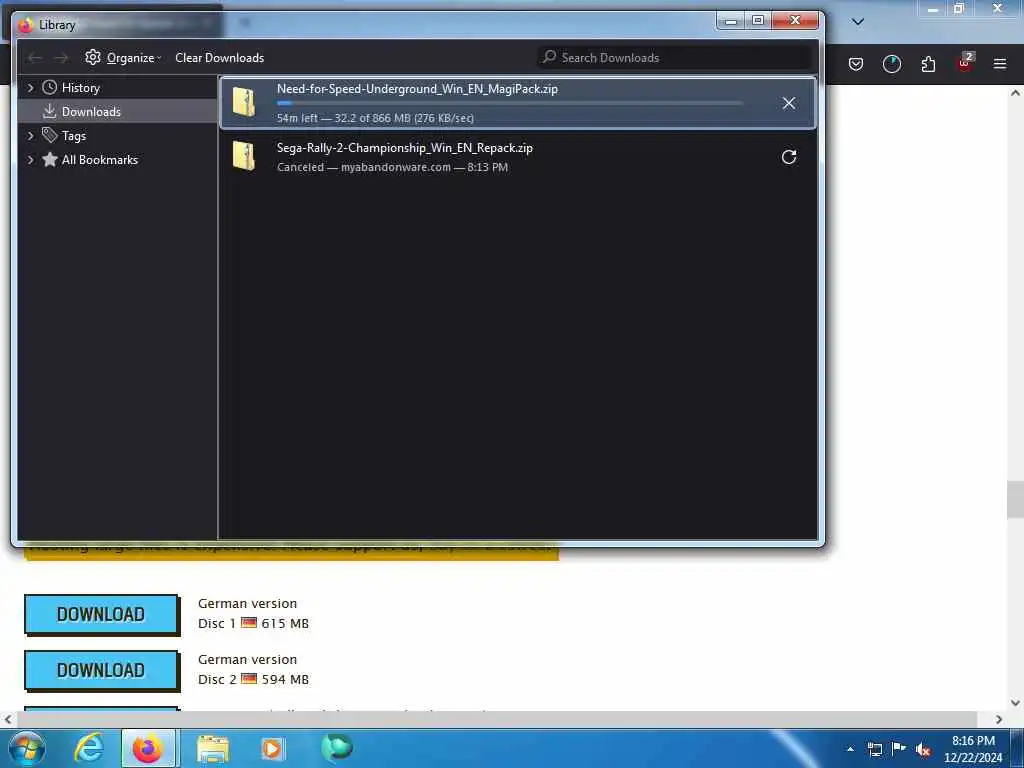Click the Library window Firefox icon
Image resolution: width=1024 pixels, height=768 pixels.
(25, 25)
